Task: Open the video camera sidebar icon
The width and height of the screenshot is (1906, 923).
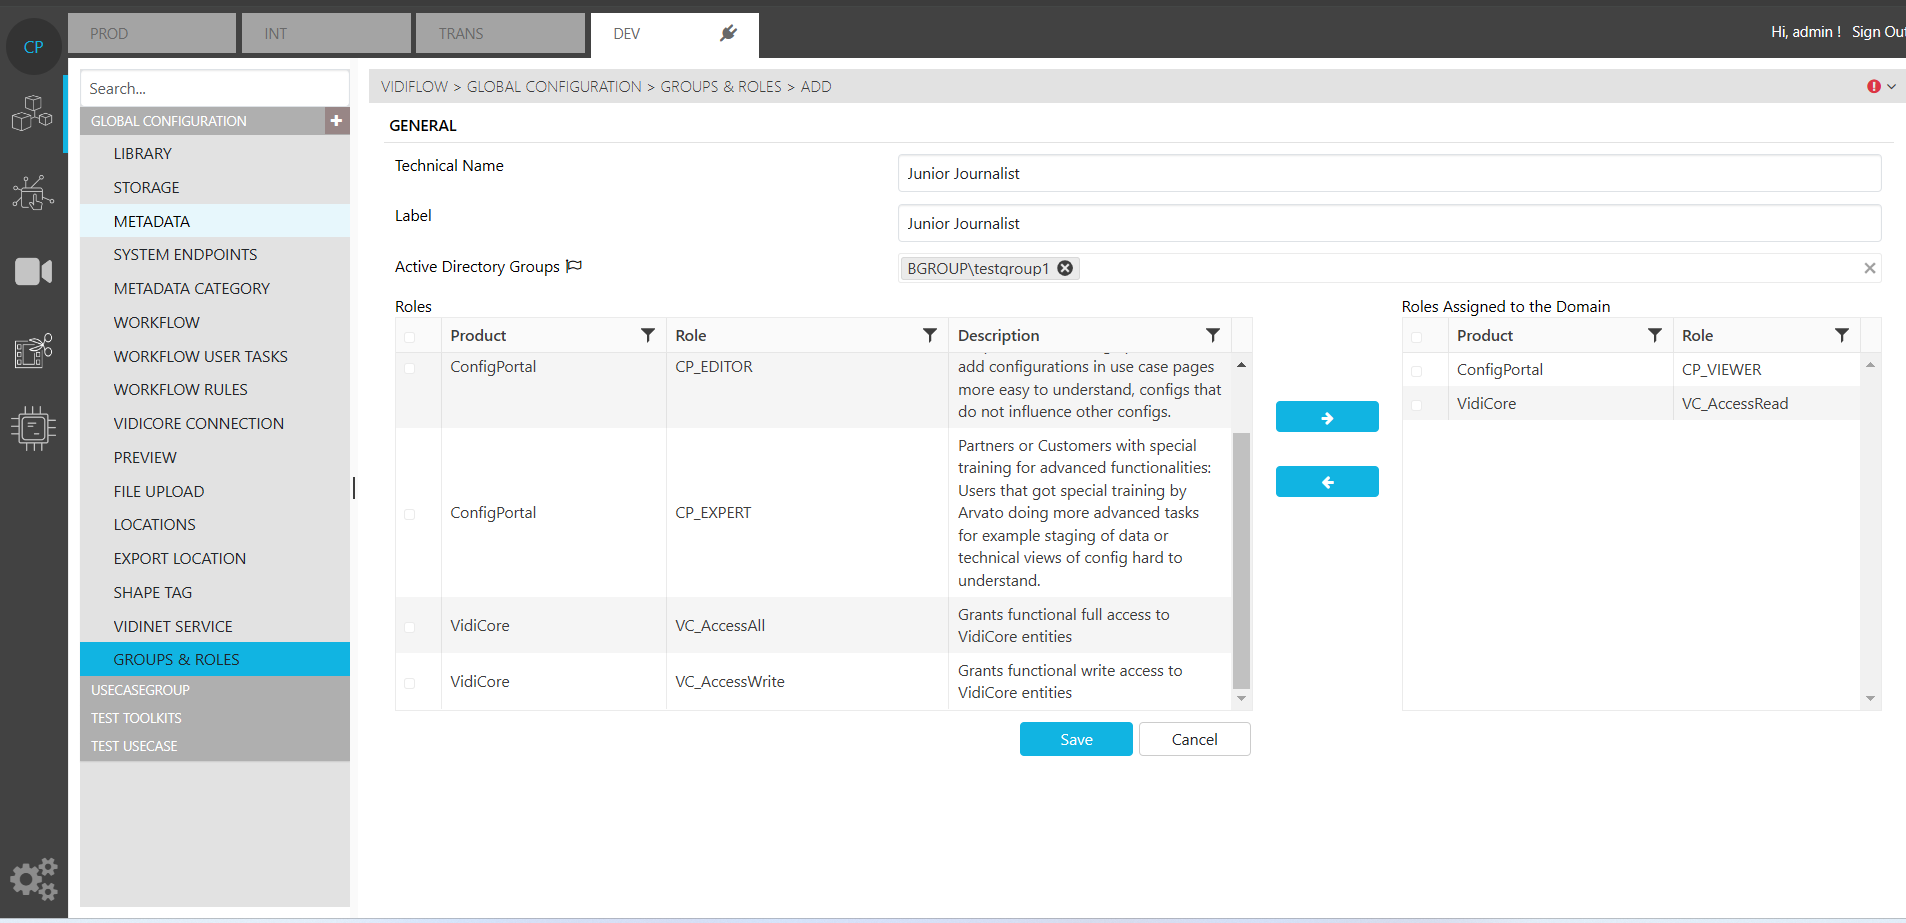Action: (x=33, y=271)
